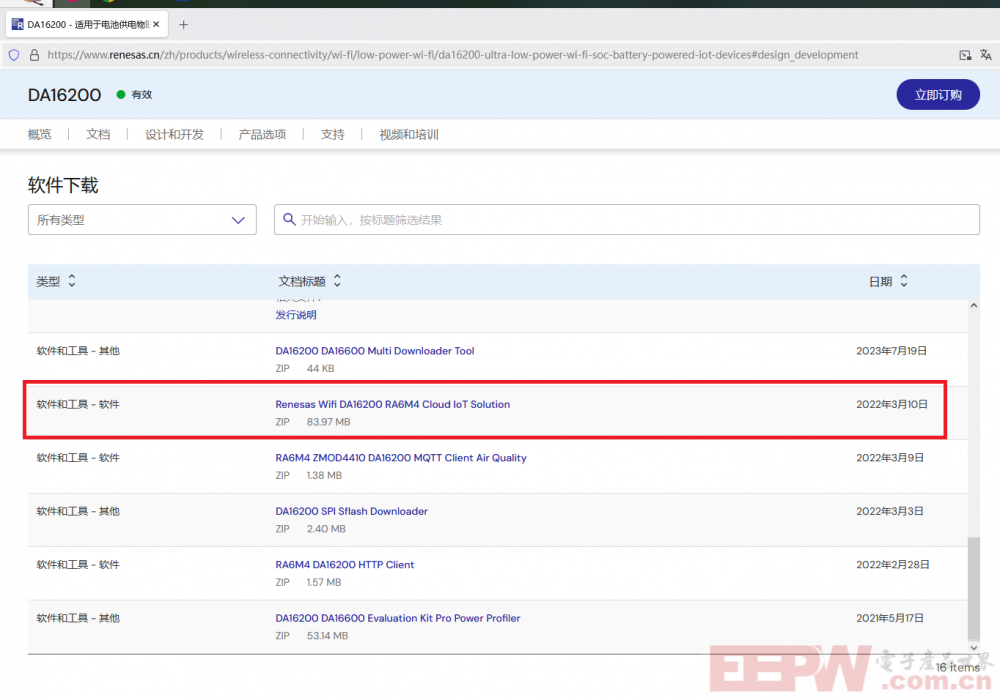
Task: Go to the 设计和开发 section
Action: point(174,135)
